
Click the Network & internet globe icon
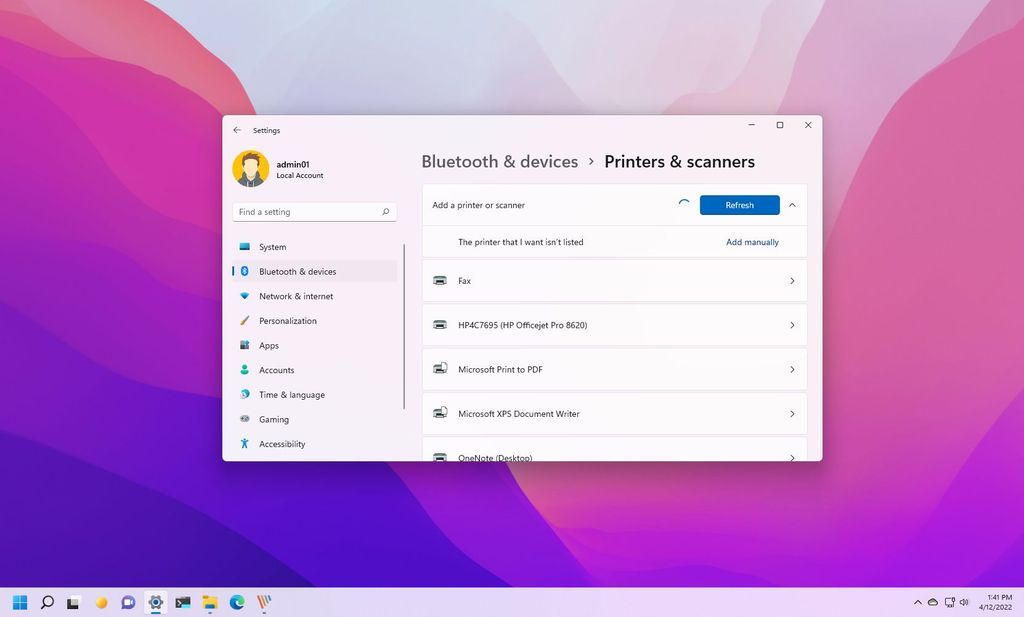(245, 296)
